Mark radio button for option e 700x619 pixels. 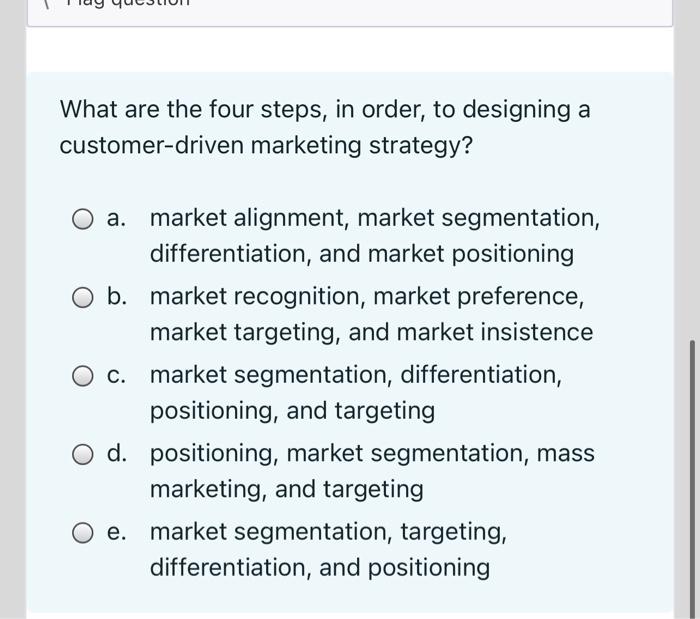point(84,532)
